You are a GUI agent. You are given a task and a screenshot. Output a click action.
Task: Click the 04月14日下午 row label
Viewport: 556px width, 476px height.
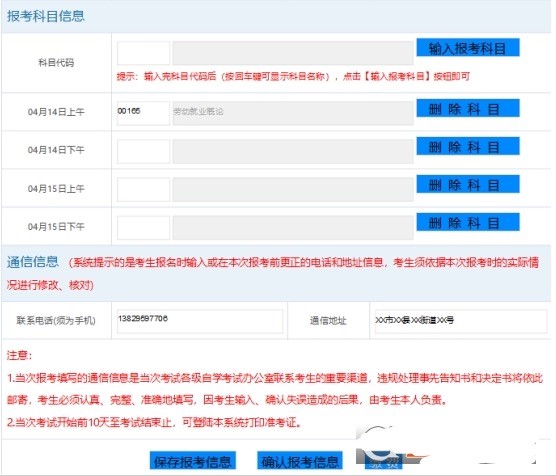[56, 150]
